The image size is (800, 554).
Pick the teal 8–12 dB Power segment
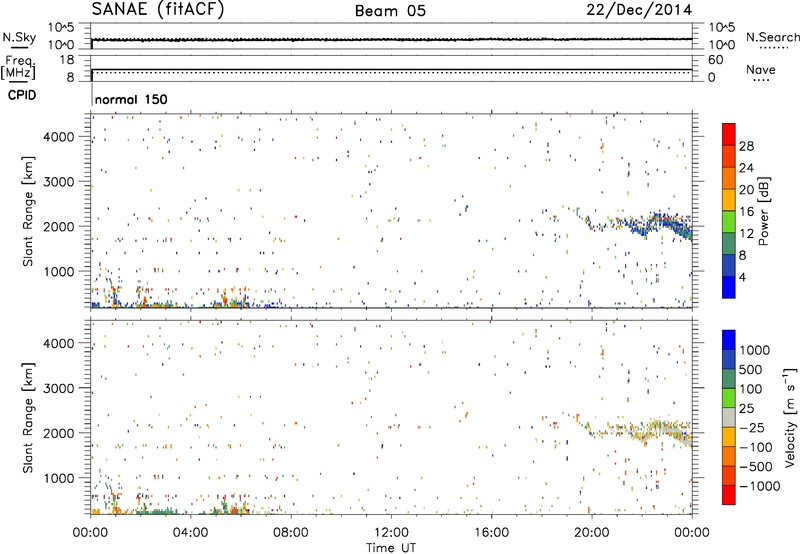(729, 243)
